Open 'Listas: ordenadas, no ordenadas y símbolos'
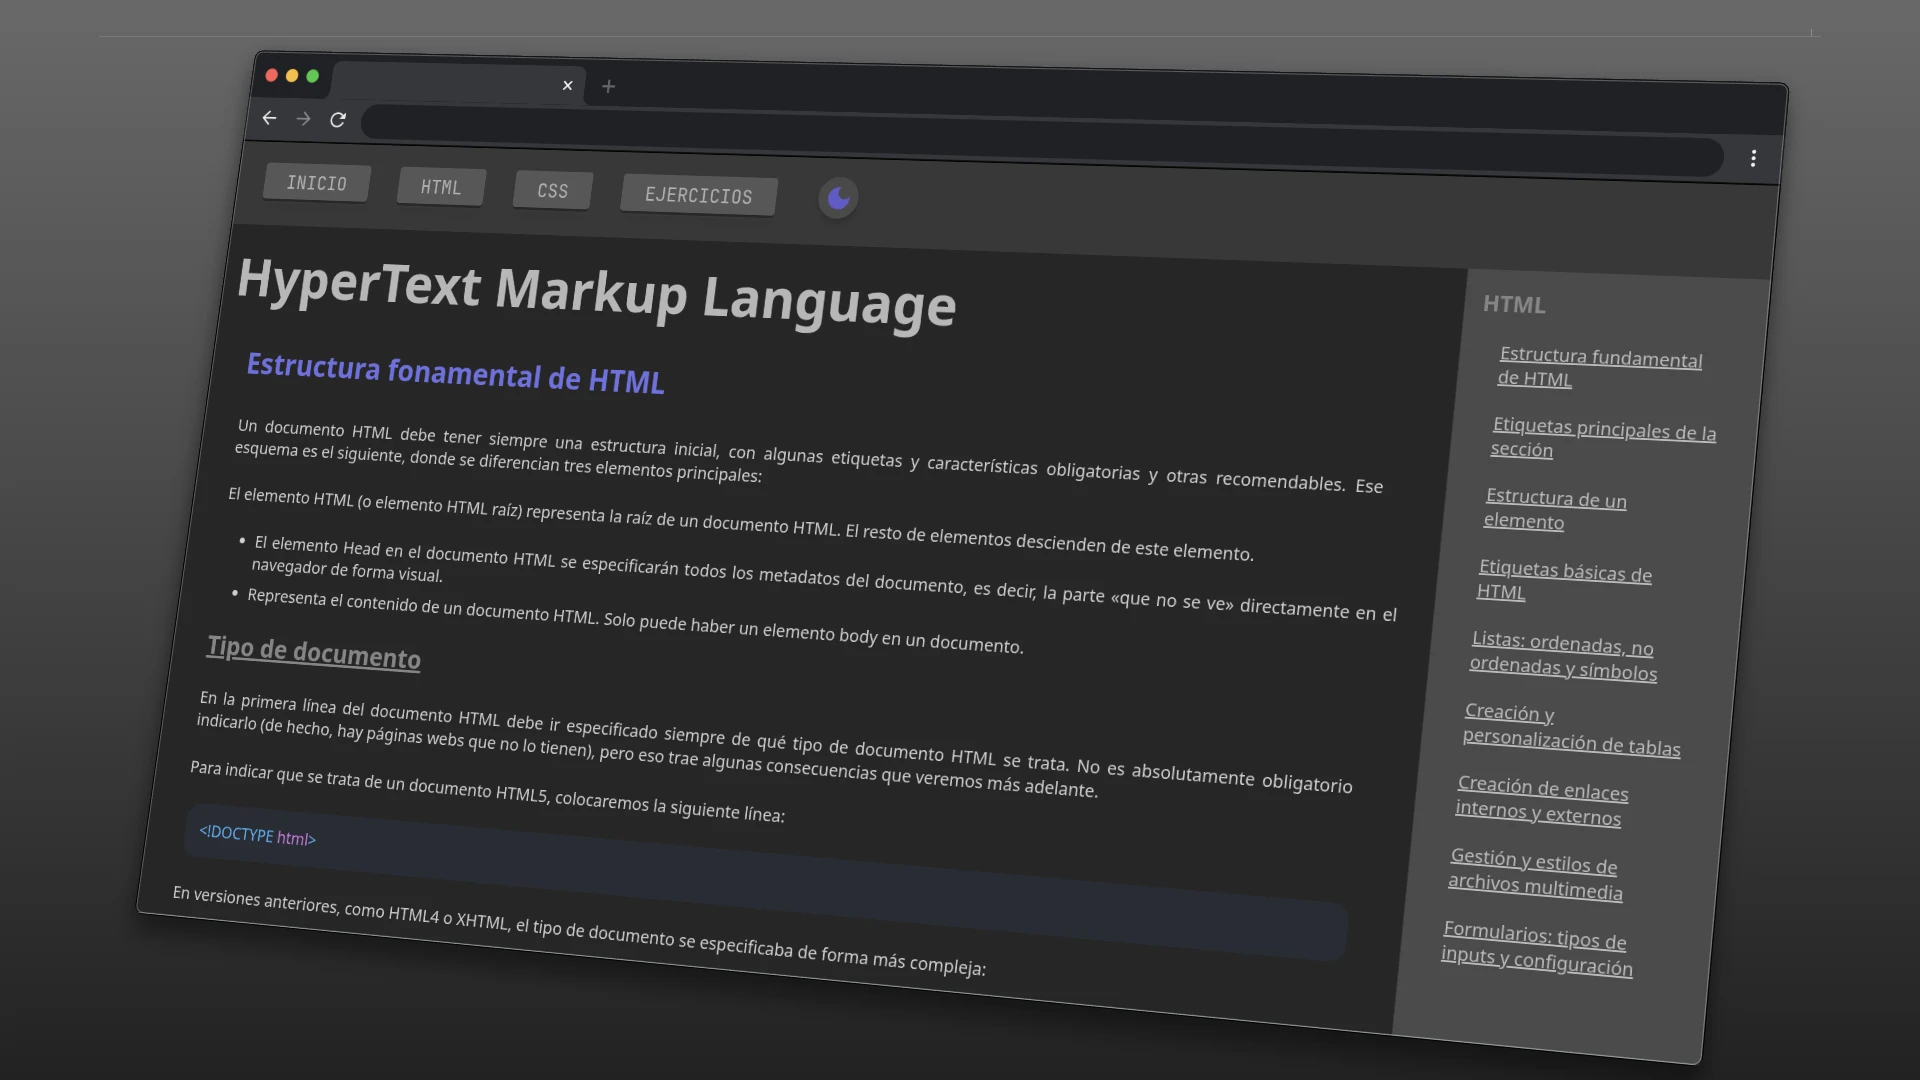The image size is (1920, 1080). 1563,656
